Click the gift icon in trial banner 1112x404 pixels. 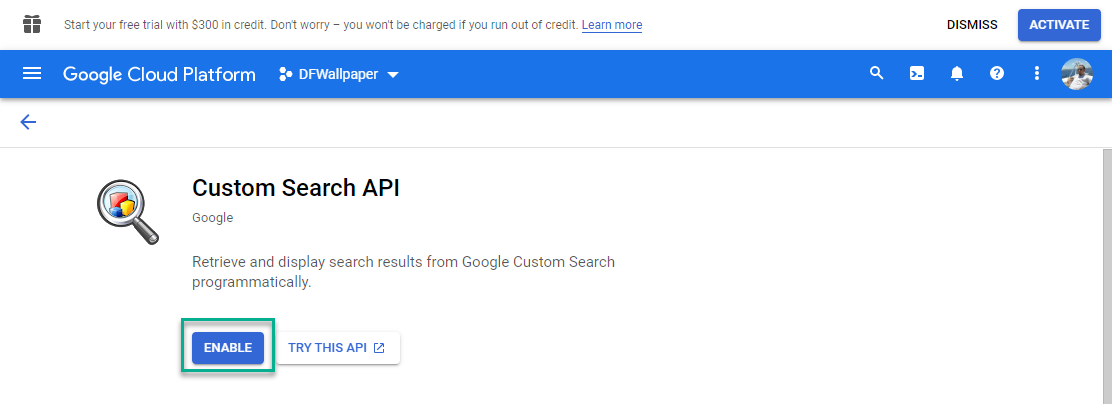click(x=32, y=25)
